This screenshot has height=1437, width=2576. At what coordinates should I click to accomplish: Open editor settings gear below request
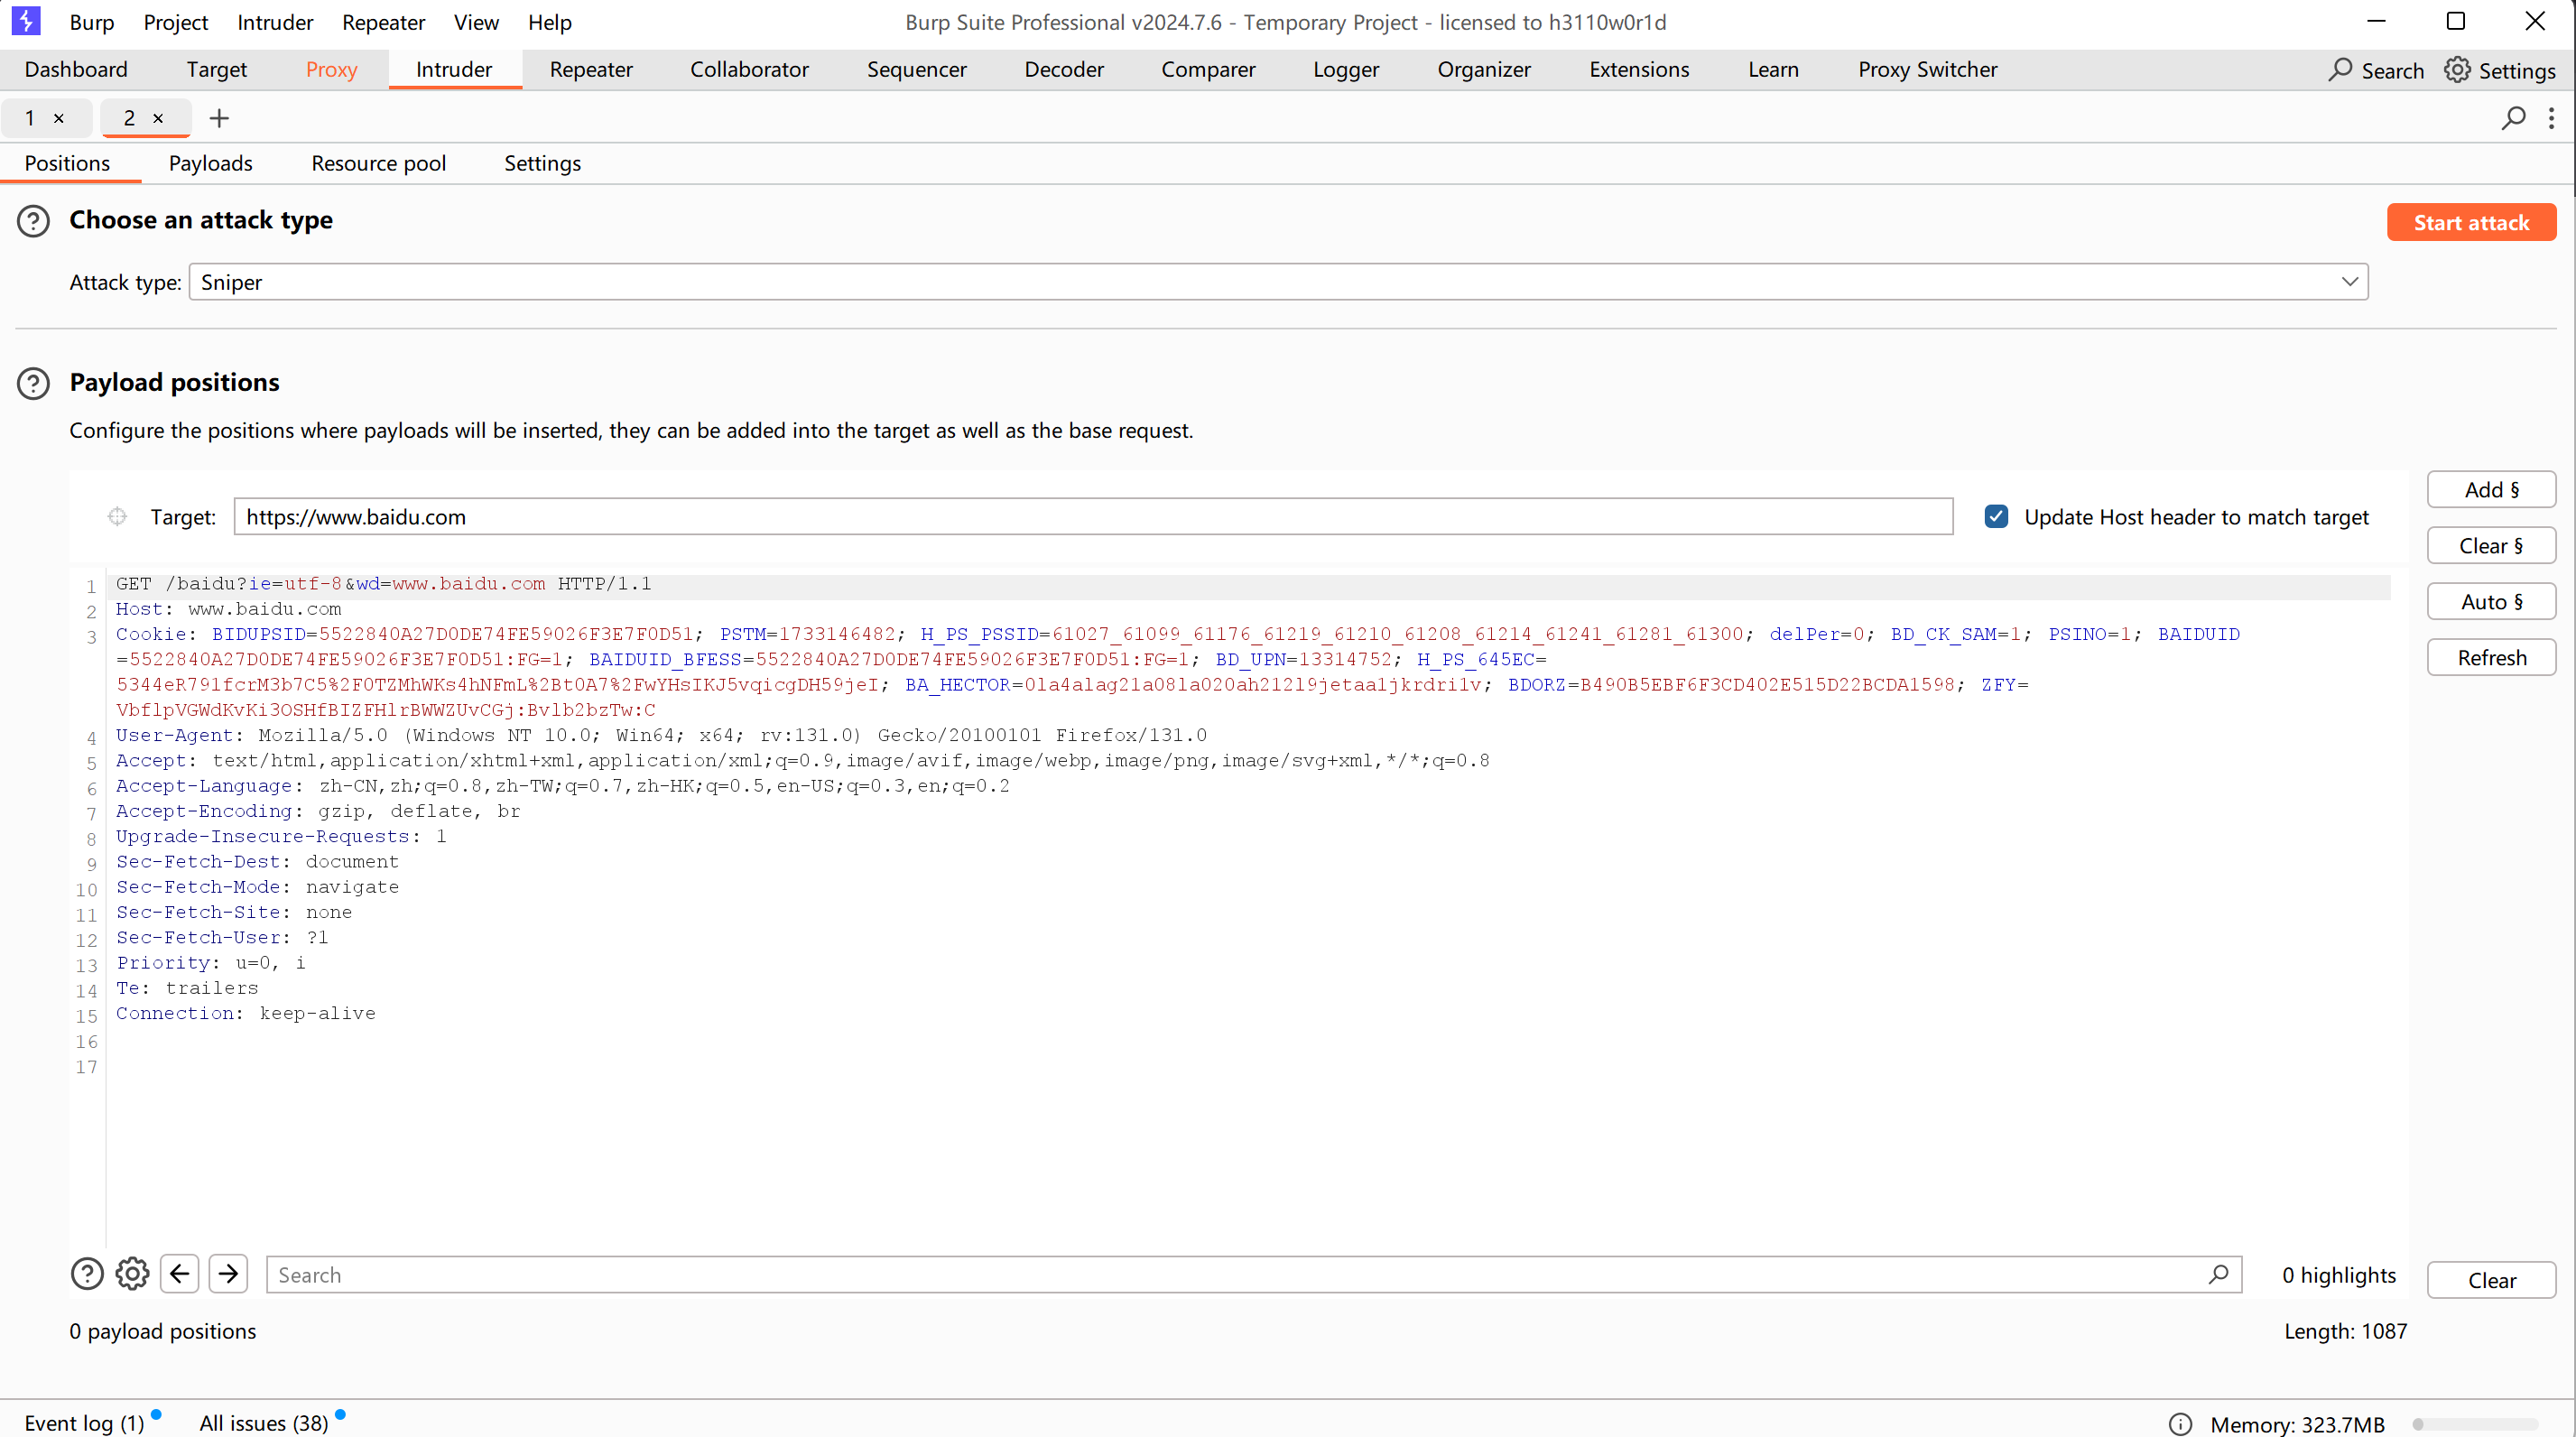pos(132,1274)
